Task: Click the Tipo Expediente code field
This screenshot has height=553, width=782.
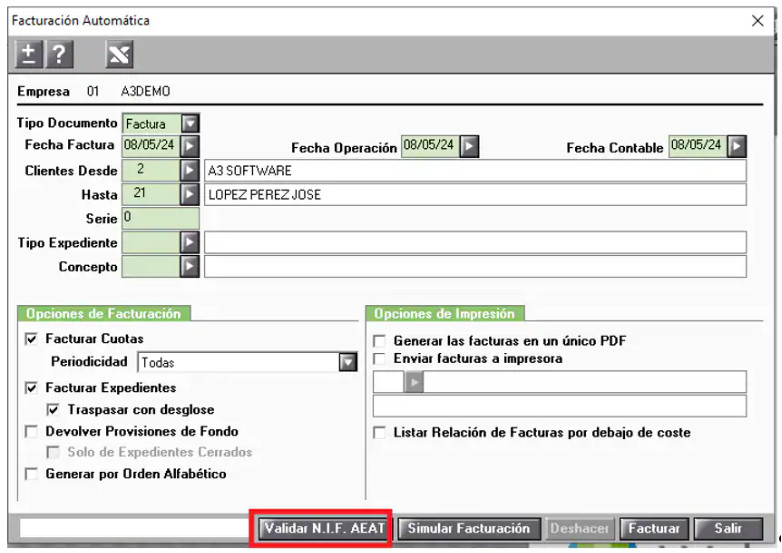Action: (151, 242)
